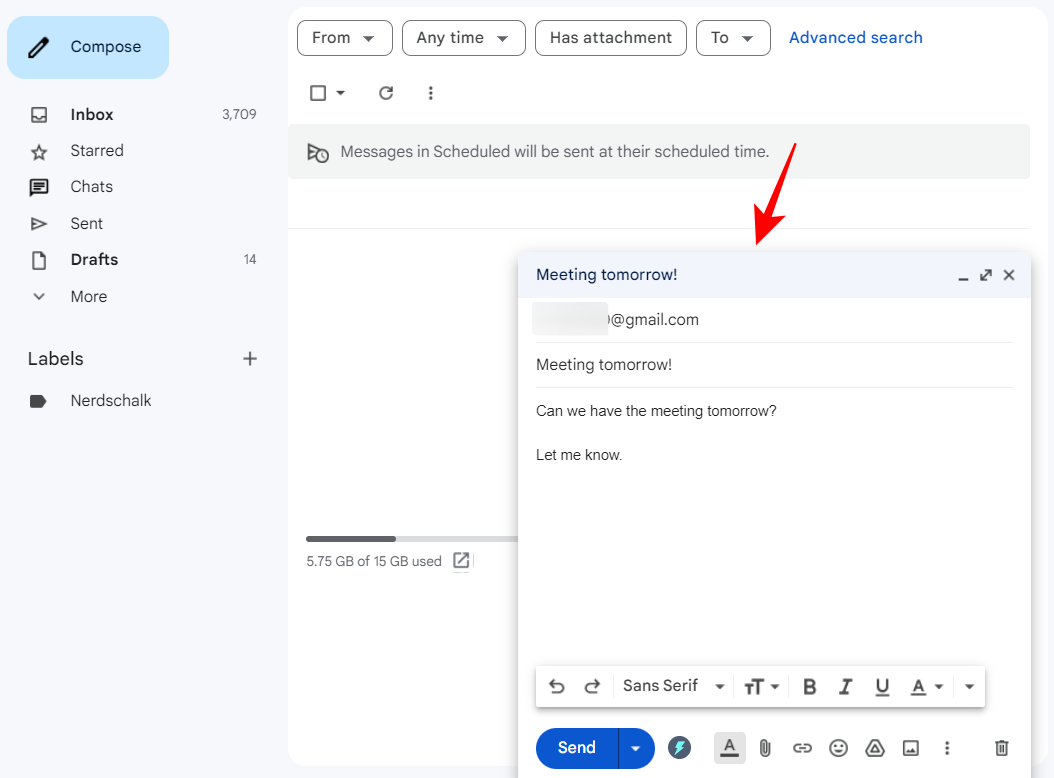The height and width of the screenshot is (778, 1054).
Task: Toggle bold formatting
Action: (x=810, y=686)
